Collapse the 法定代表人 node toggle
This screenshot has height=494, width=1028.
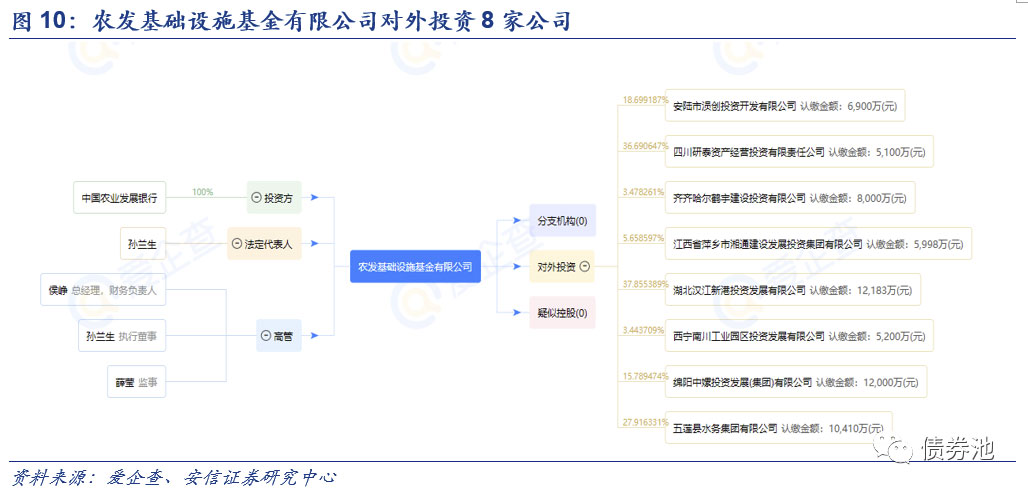[237, 243]
